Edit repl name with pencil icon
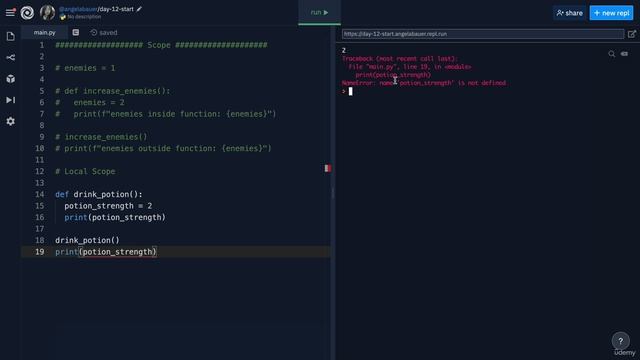The width and height of the screenshot is (640, 360). pos(139,9)
